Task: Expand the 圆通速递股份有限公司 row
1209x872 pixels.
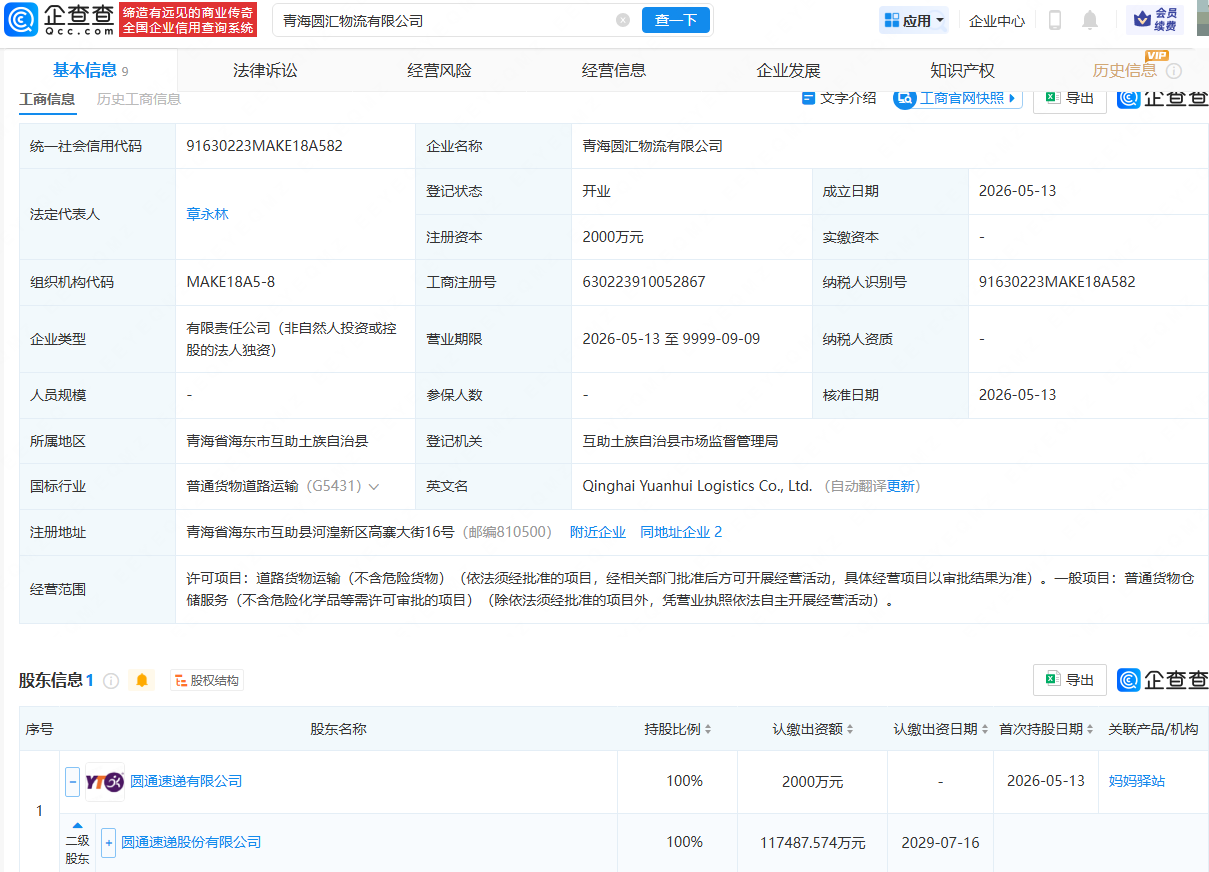Action: coord(108,843)
